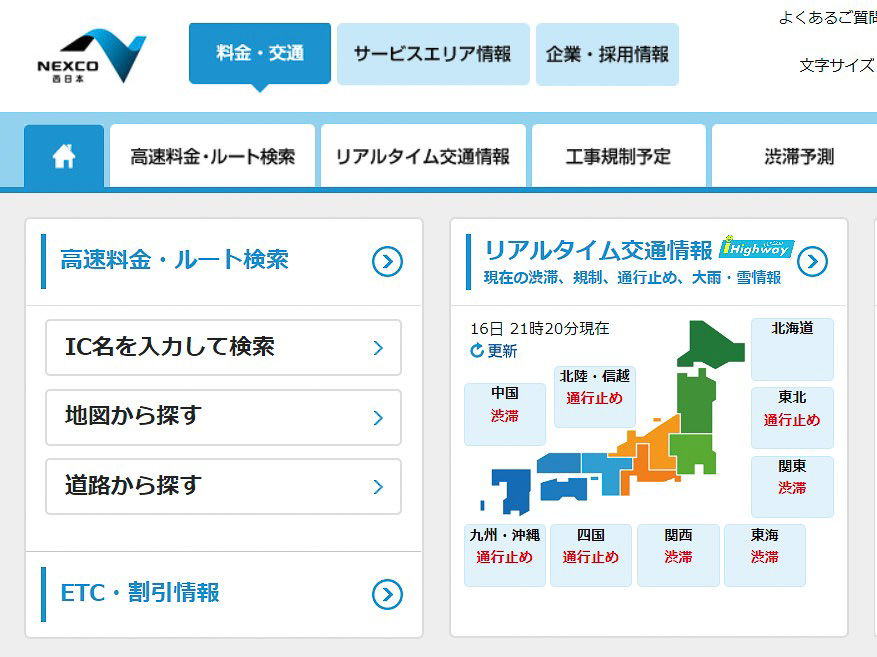
Task: Click よくあるご質問 link at top
Action: [x=827, y=17]
